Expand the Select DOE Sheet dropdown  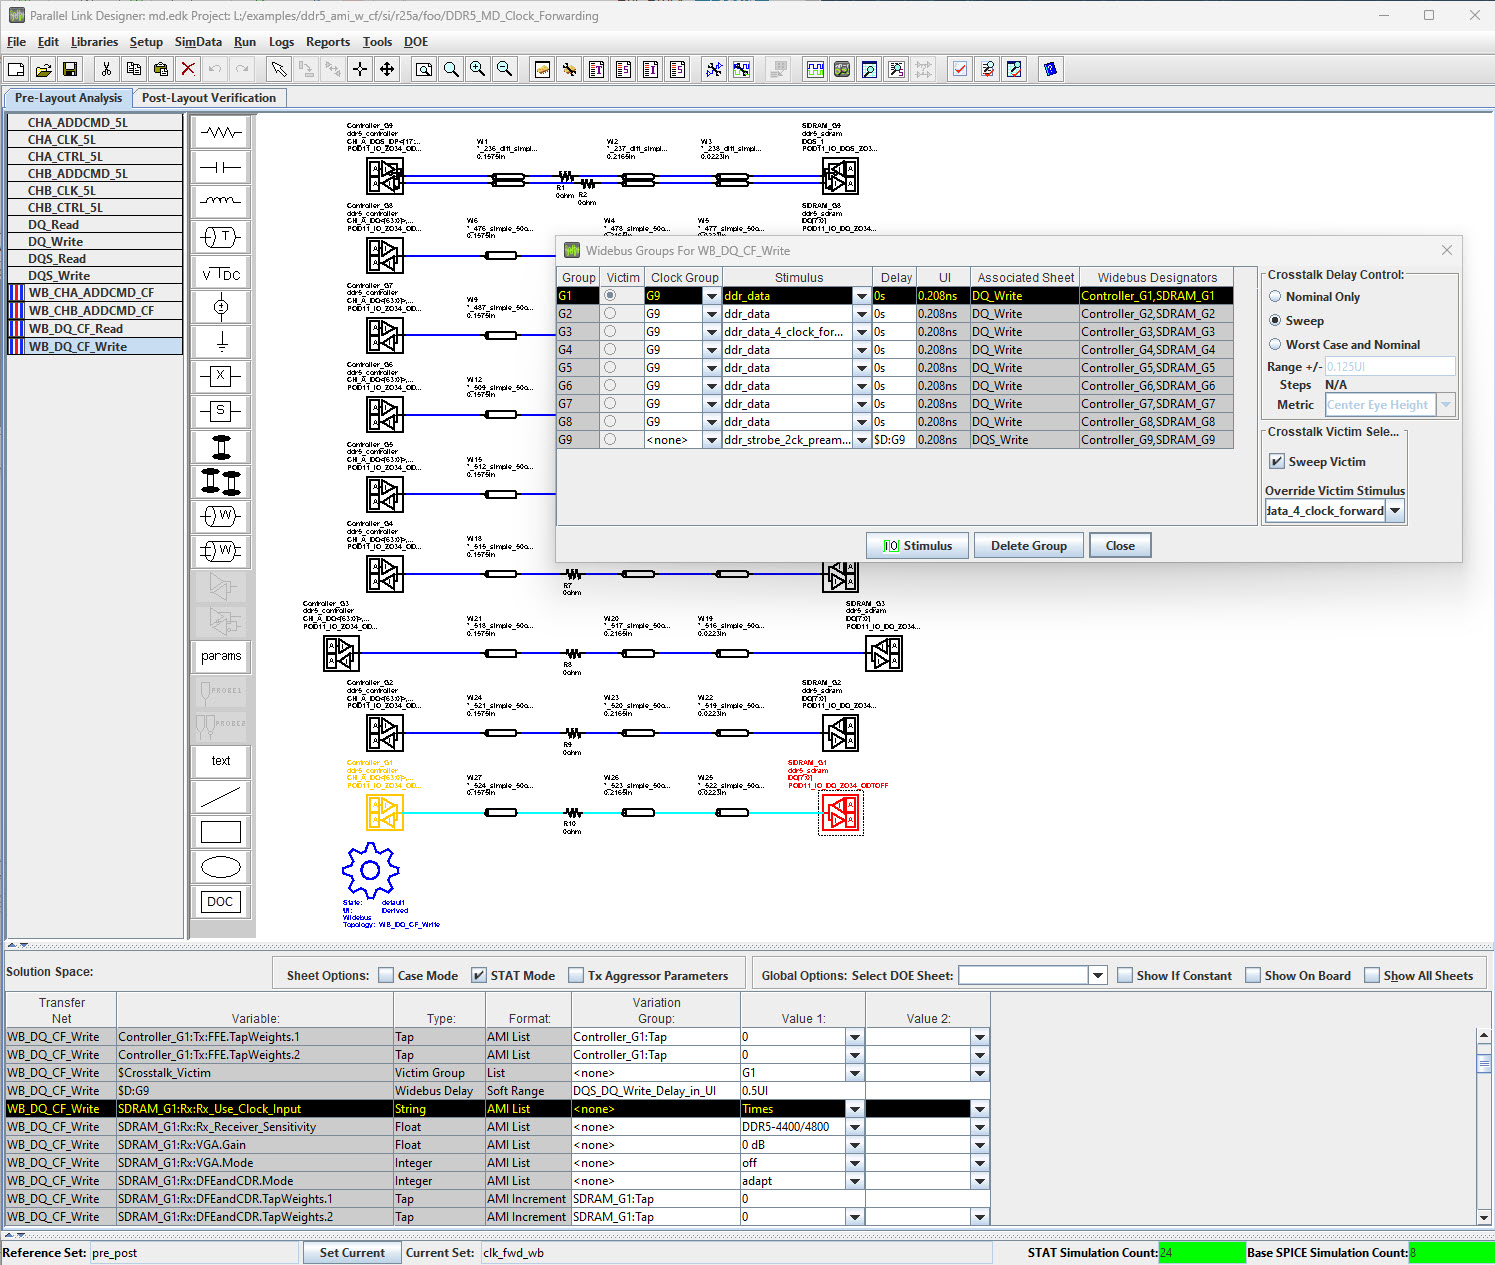tap(1098, 976)
